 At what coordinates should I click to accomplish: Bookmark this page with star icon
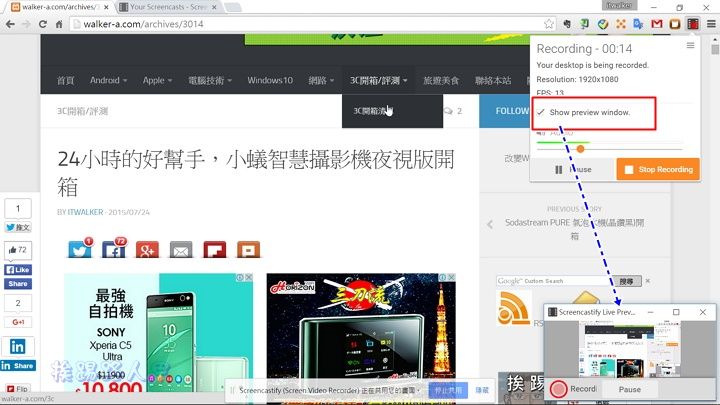(x=548, y=24)
